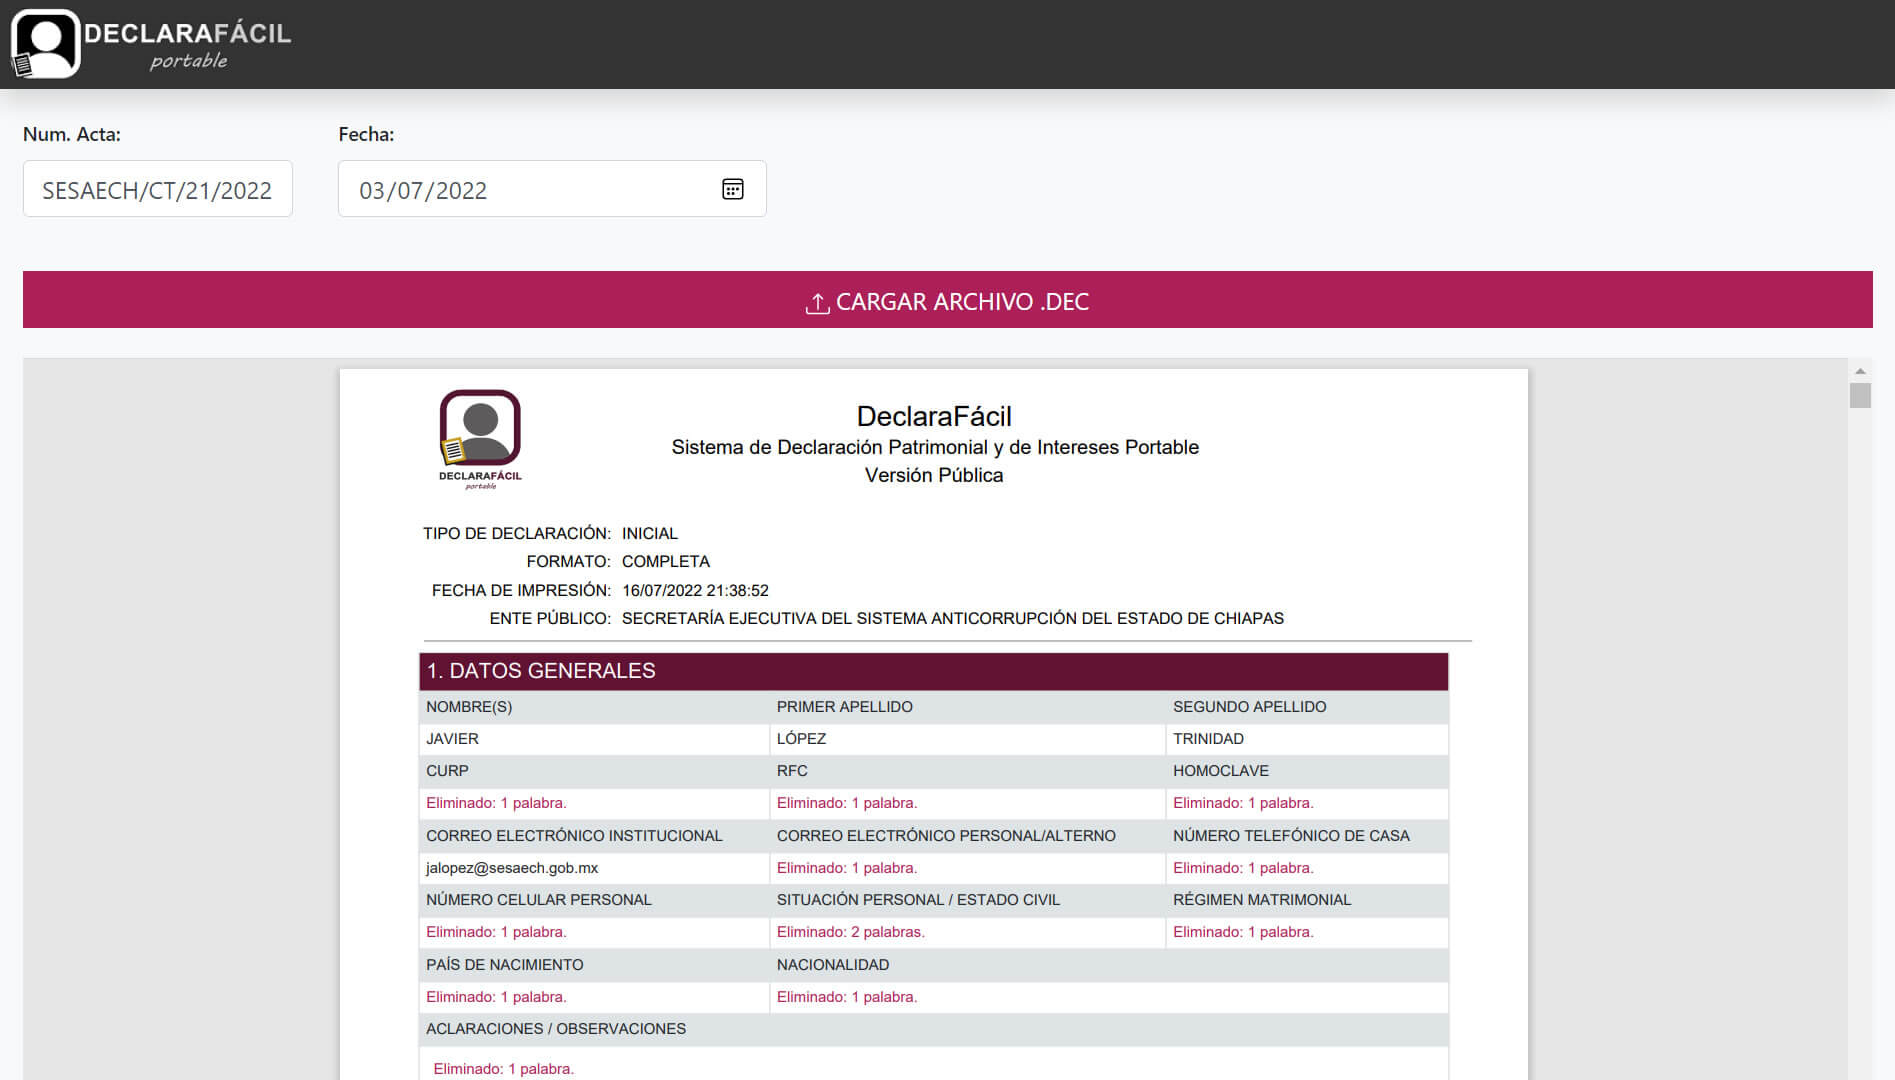1895x1080 pixels.
Task: Click the print date "16/07/2022 21:38:52"
Action: pyautogui.click(x=695, y=590)
